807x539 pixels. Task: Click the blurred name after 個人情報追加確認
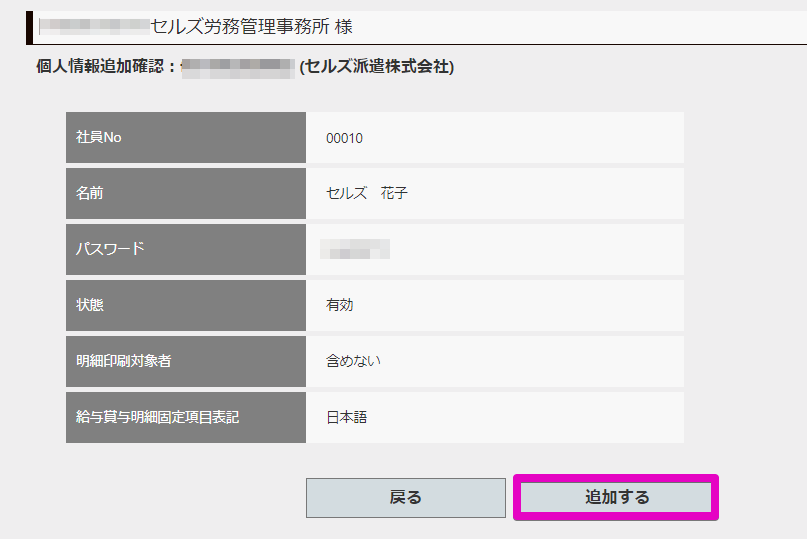click(238, 68)
